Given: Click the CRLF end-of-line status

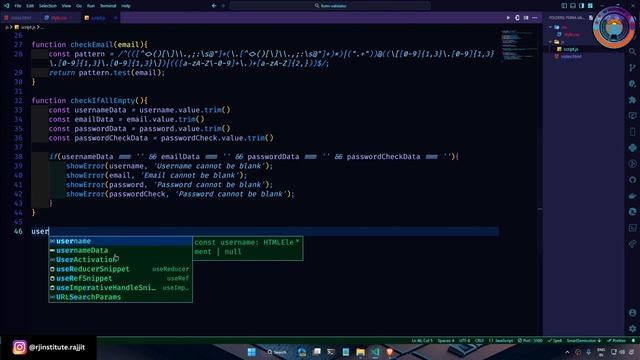Looking at the screenshot, I should click(479, 340).
